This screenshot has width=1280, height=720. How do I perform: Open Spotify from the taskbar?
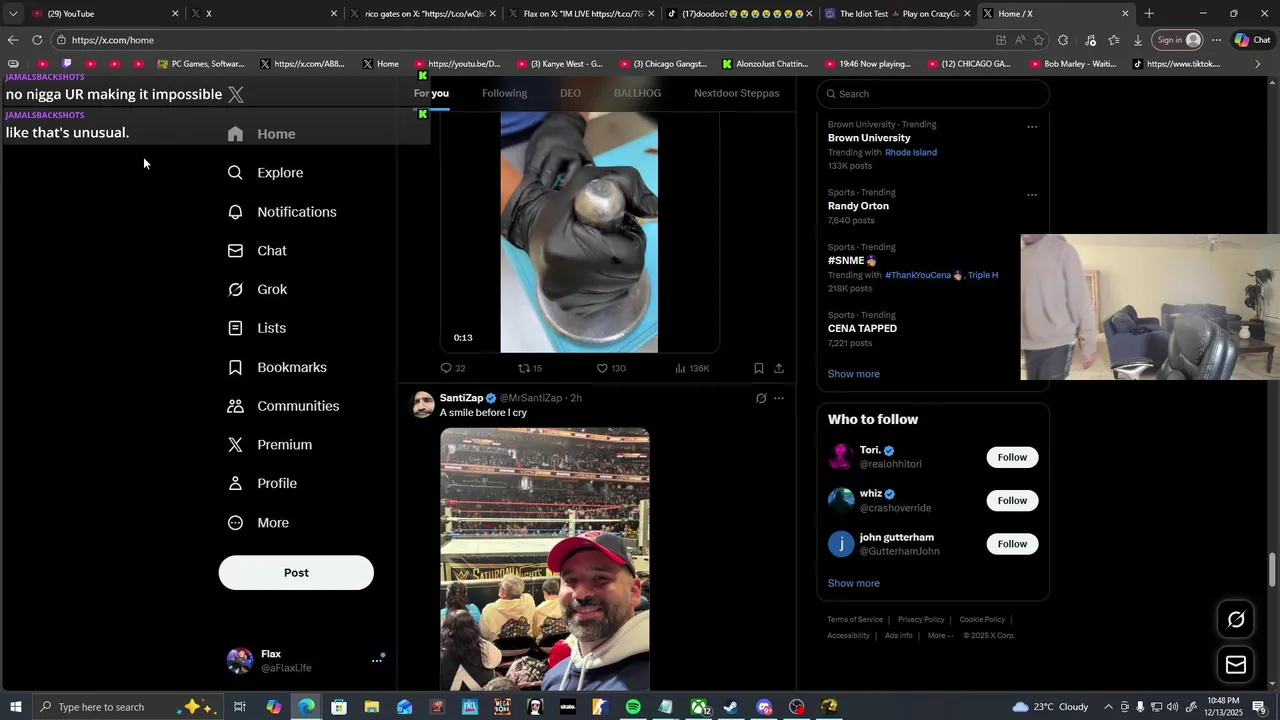point(633,707)
